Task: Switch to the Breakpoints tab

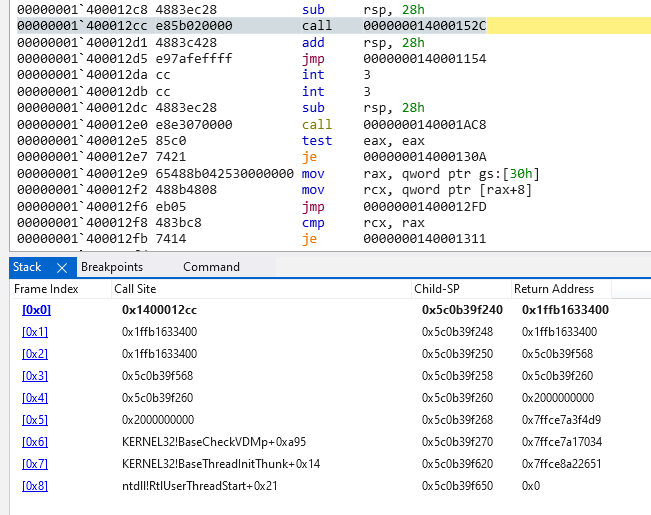Action: (x=112, y=267)
